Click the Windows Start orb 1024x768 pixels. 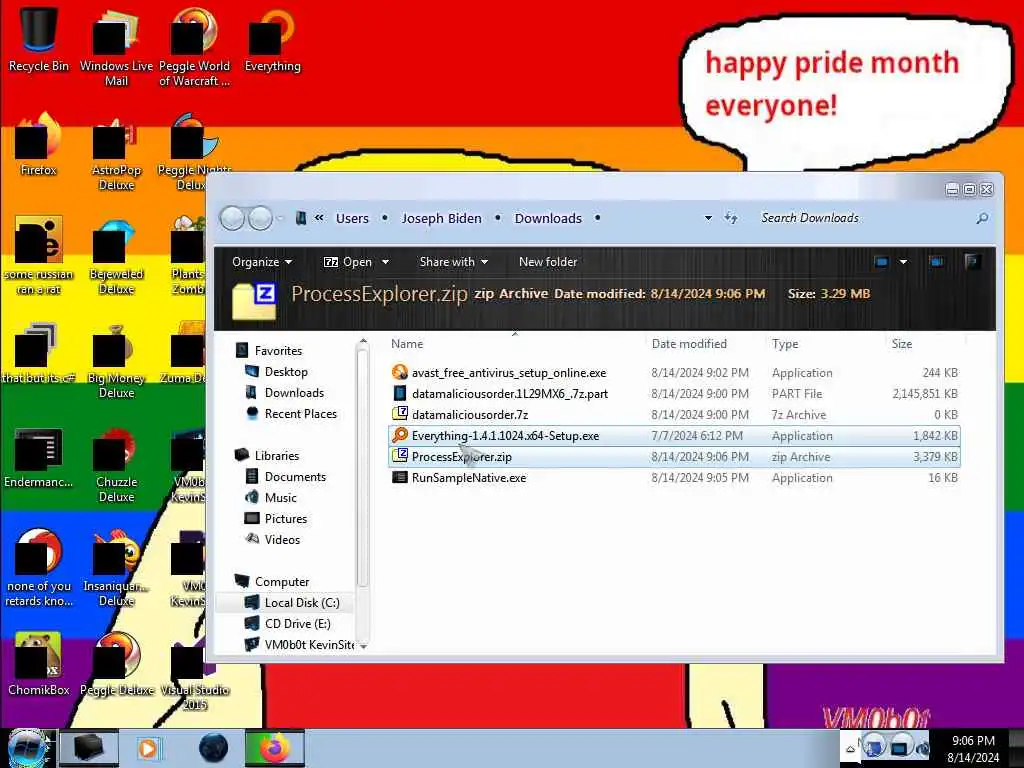pos(27,748)
